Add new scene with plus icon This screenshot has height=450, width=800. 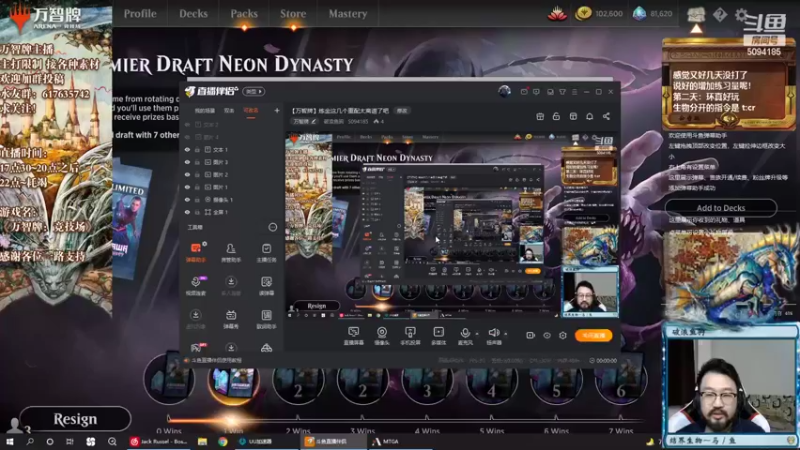[277, 110]
